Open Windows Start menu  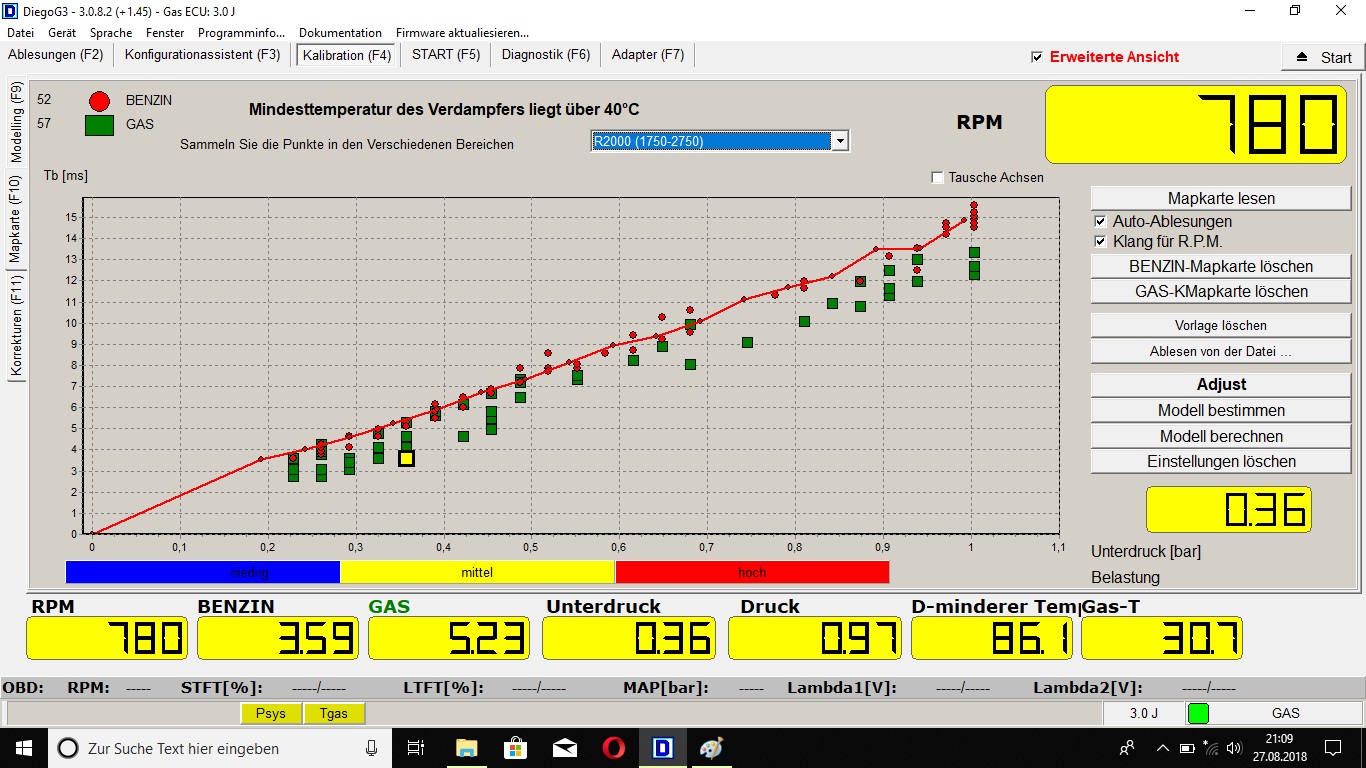pyautogui.click(x=22, y=748)
